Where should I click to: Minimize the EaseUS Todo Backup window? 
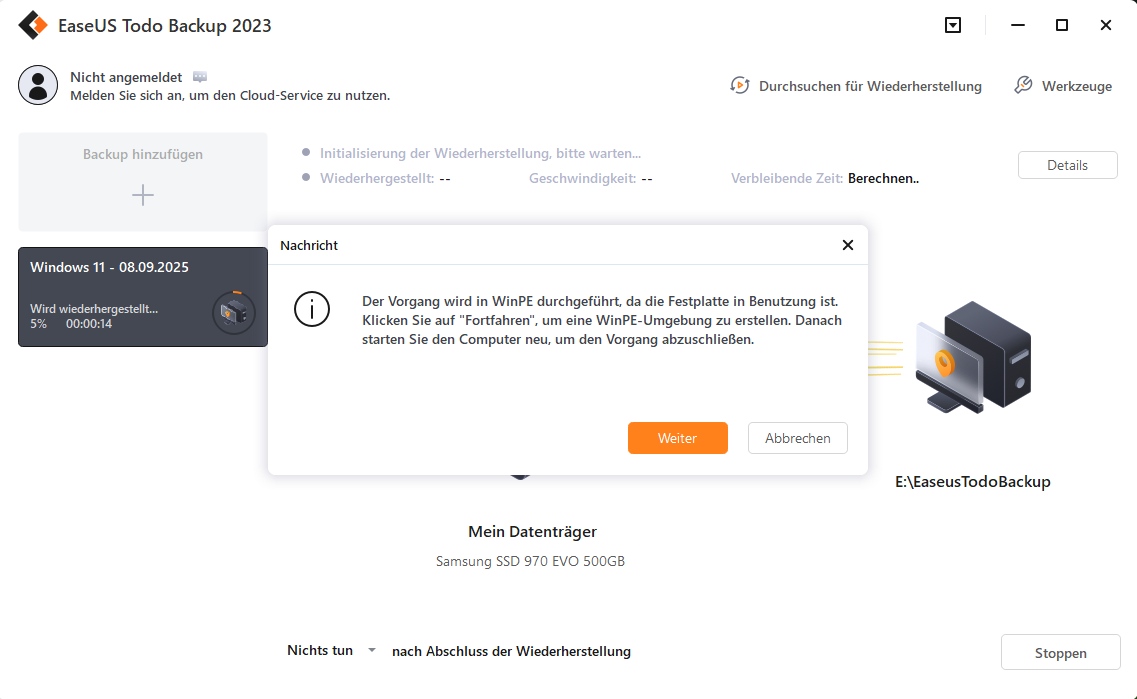coord(1018,25)
